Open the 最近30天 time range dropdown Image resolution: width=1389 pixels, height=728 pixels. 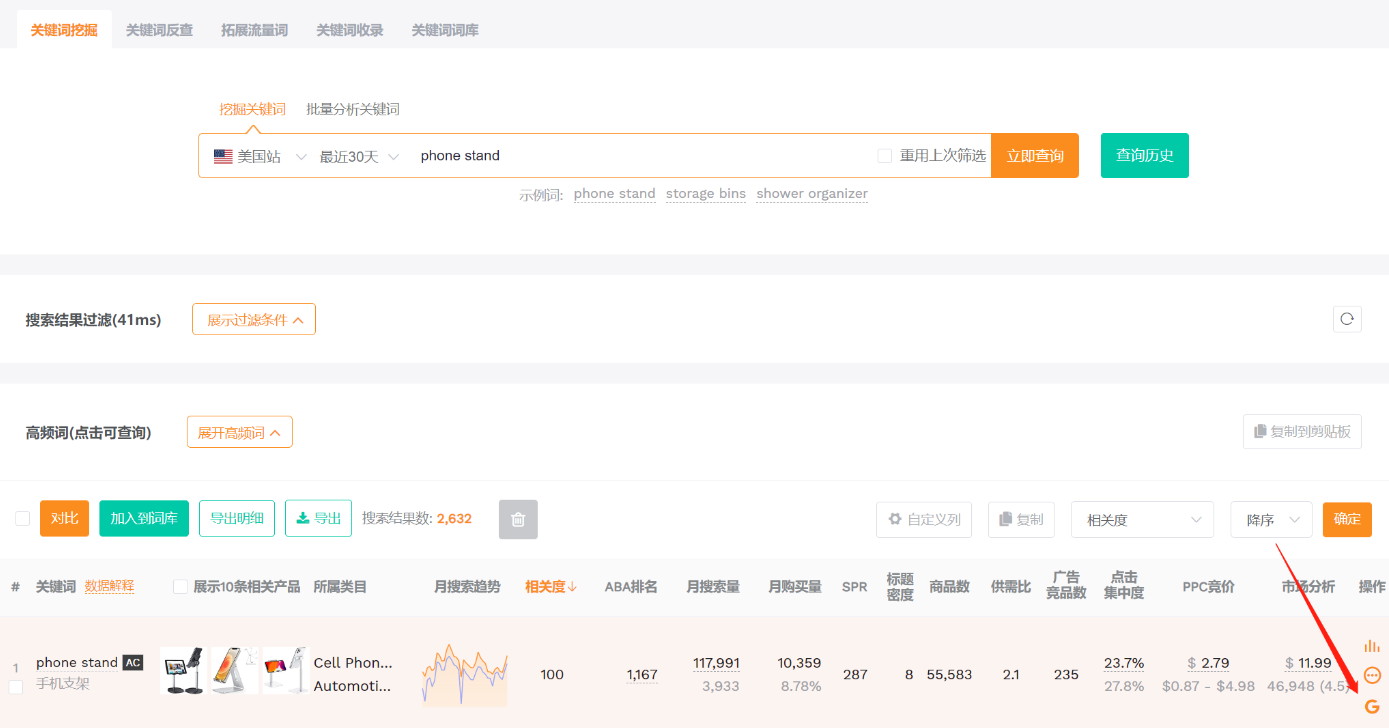(358, 156)
